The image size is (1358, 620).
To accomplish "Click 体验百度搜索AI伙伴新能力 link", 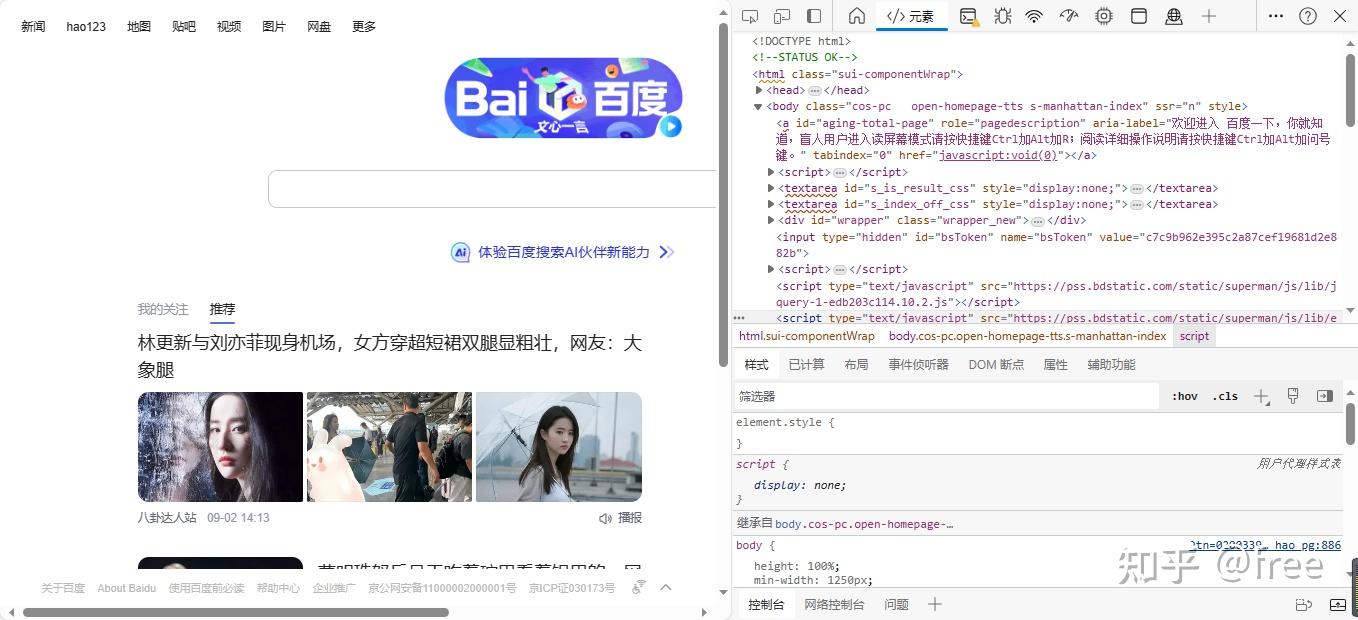I will click(x=563, y=252).
